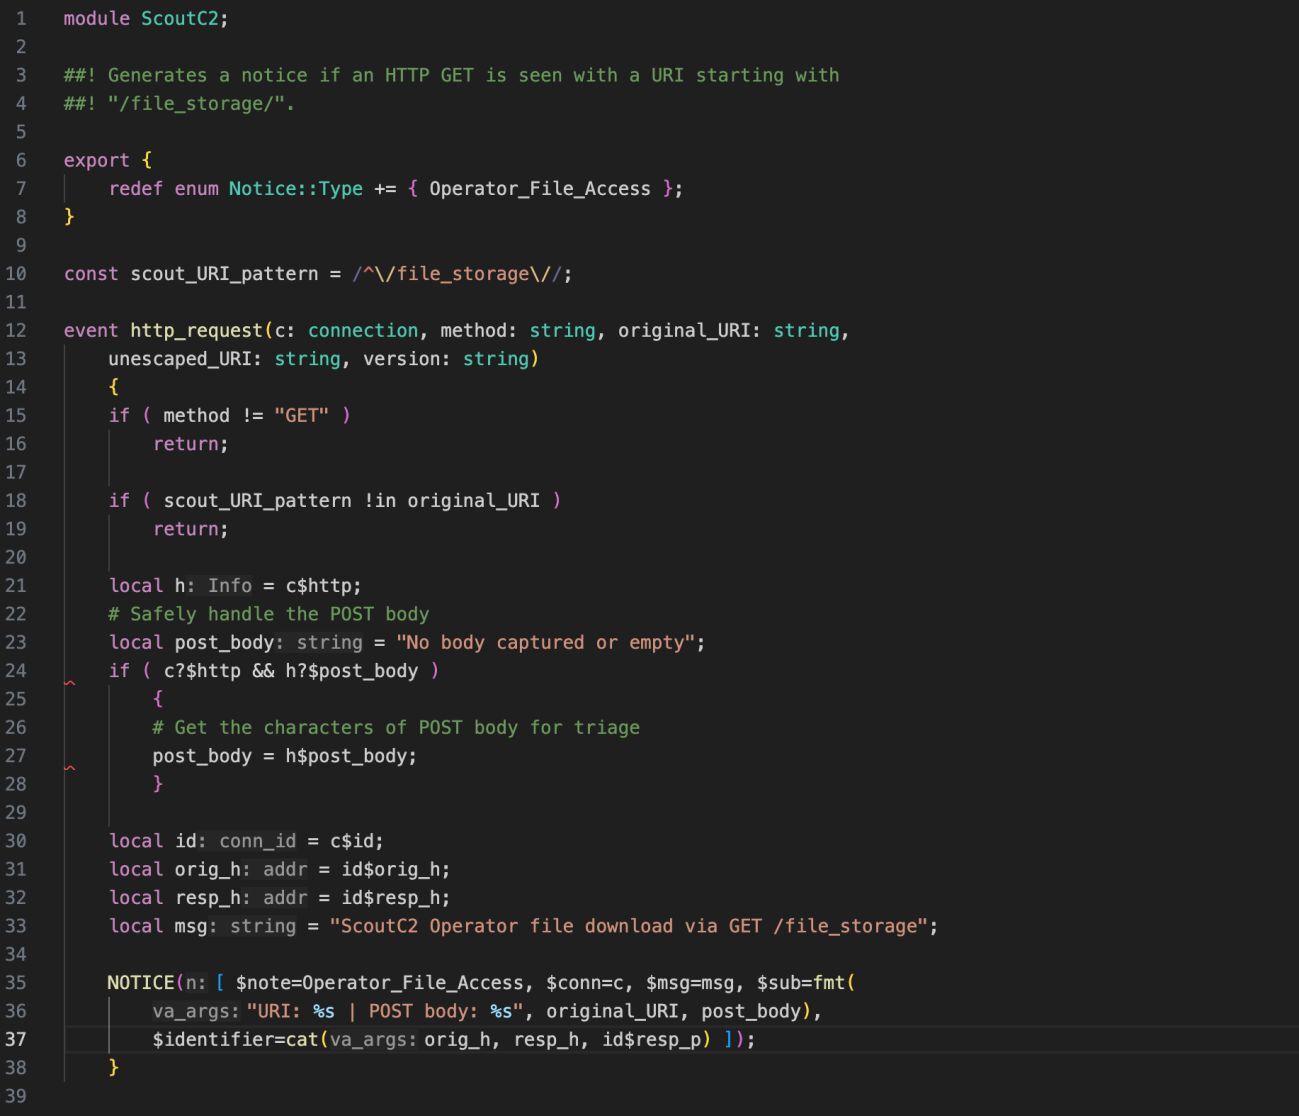Click line number 24 in the gutter
The width and height of the screenshot is (1299, 1116).
click(16, 670)
